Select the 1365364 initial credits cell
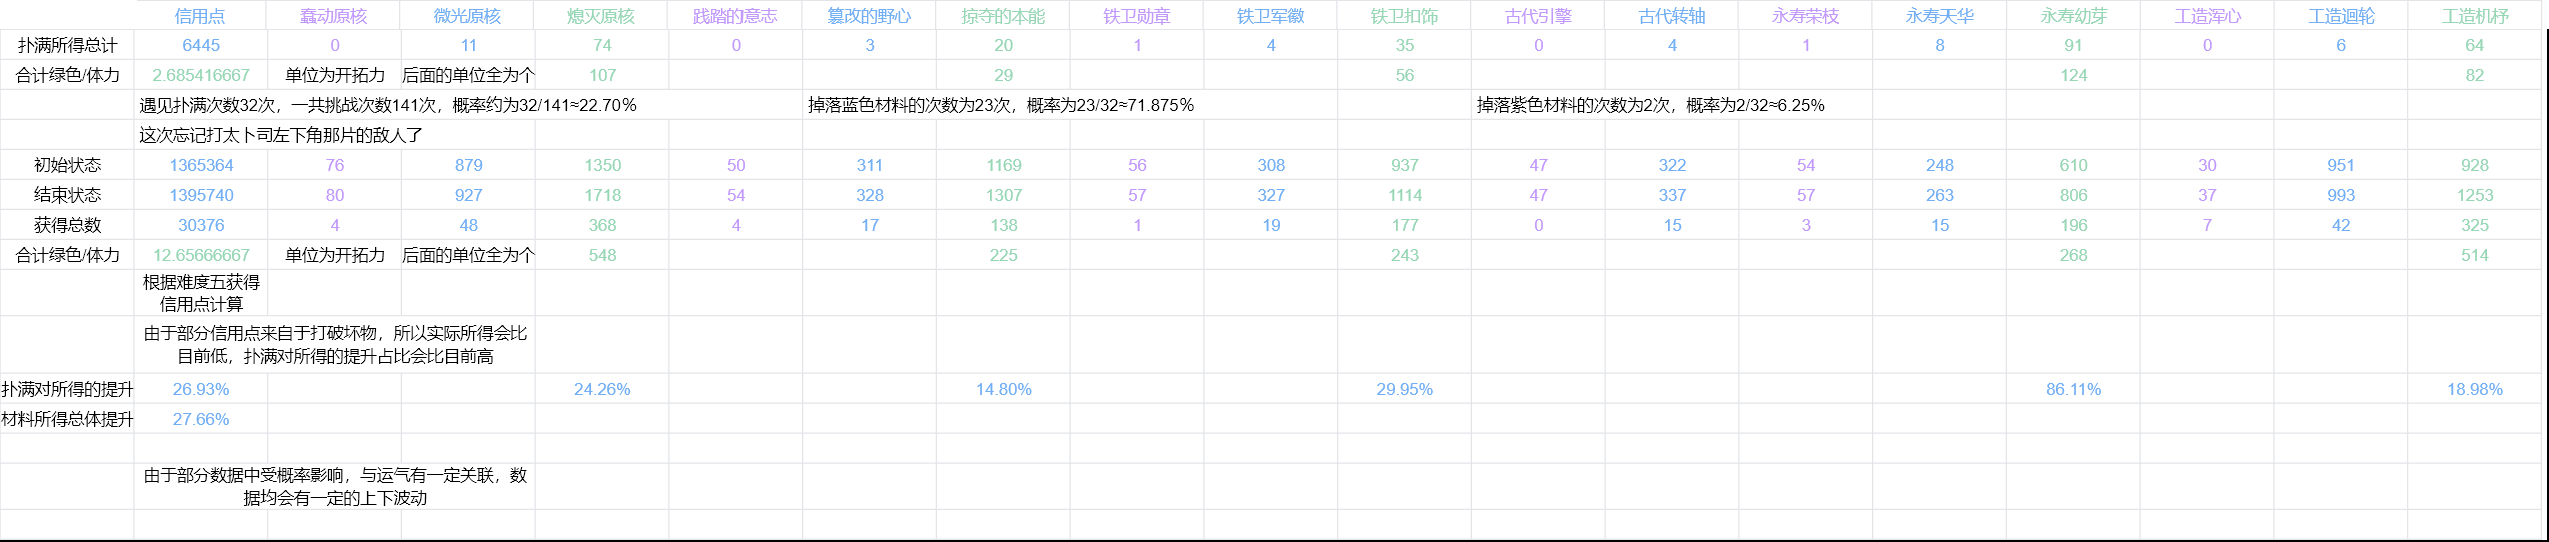This screenshot has width=2549, height=542. 201,165
